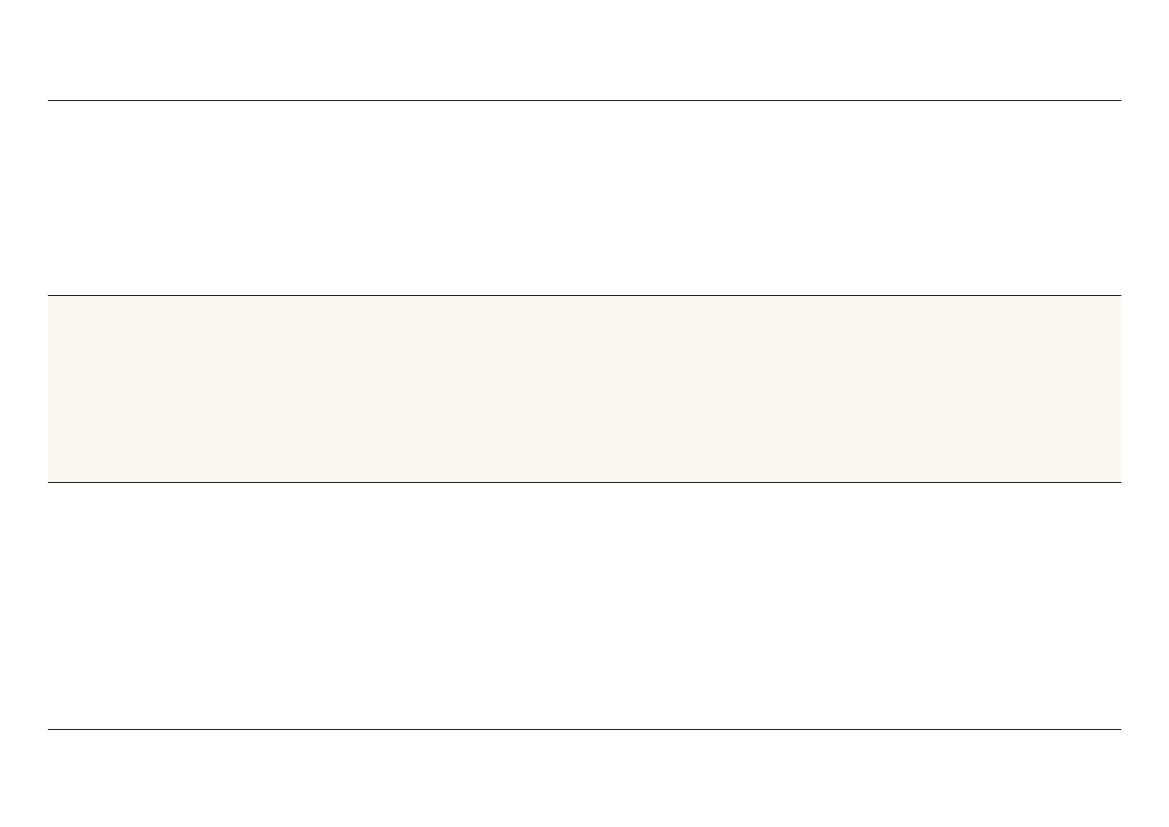Select the beige shaded middle row
This screenshot has height=827, width=1169.
click(x=584, y=389)
